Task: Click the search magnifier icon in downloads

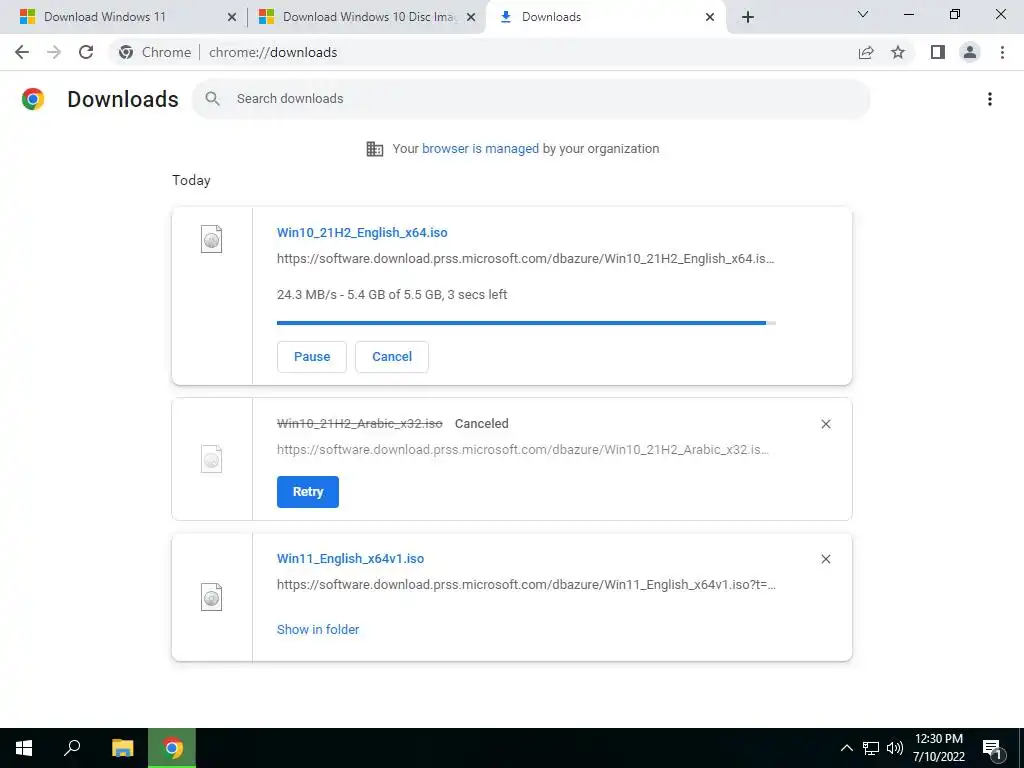Action: [212, 99]
